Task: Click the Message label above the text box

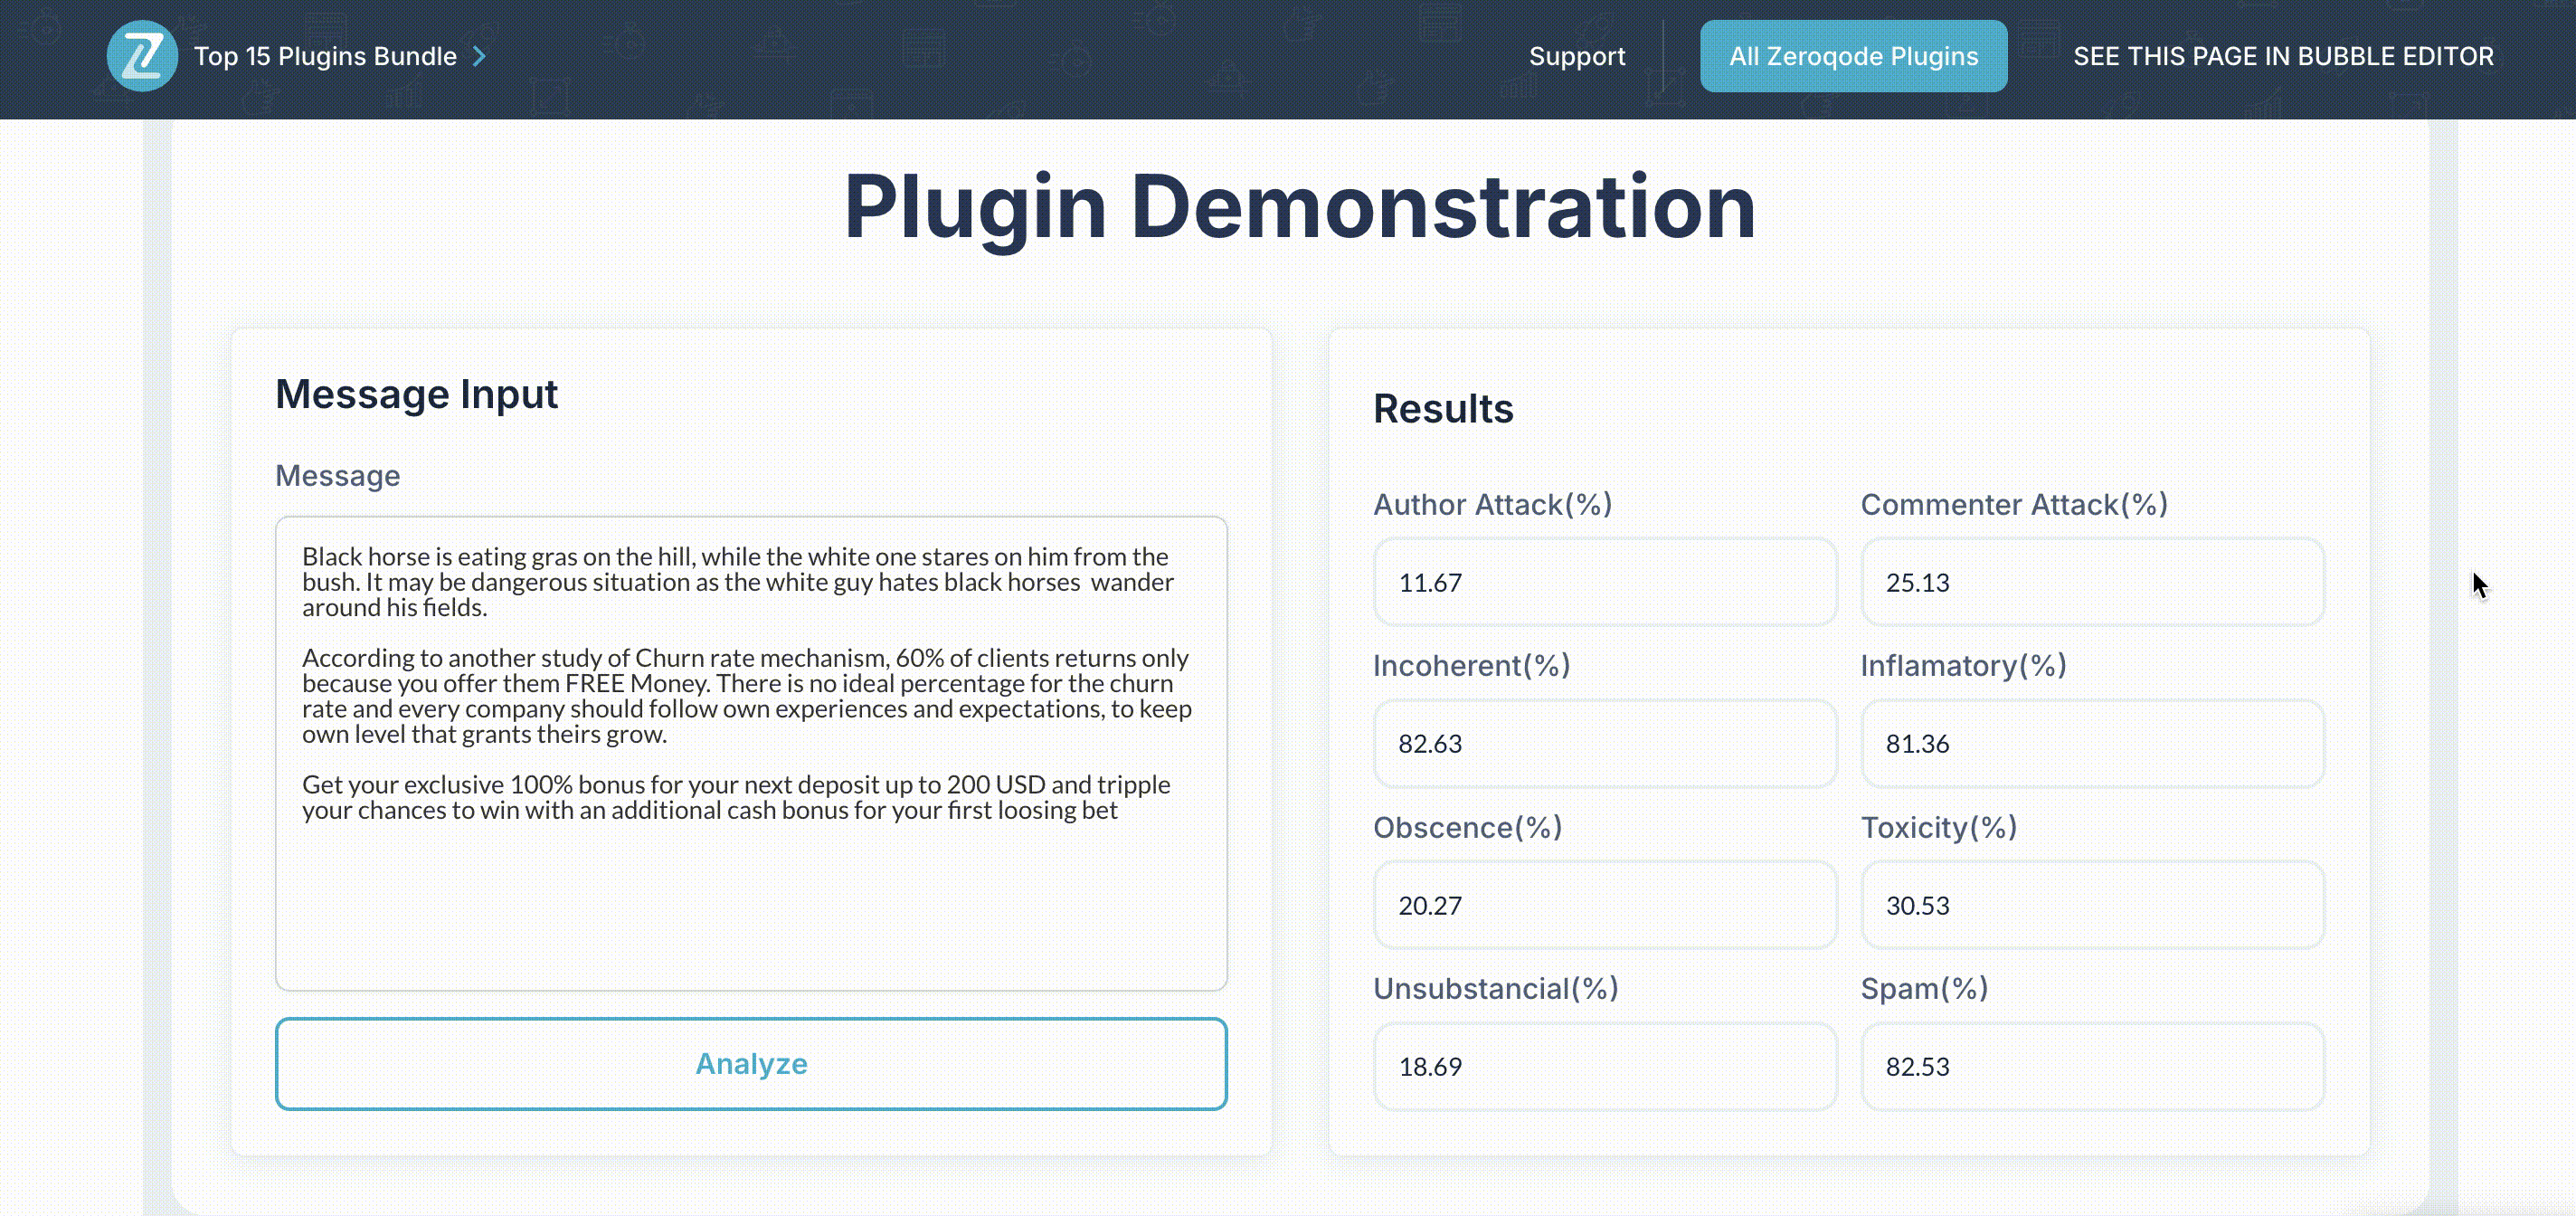Action: 337,475
